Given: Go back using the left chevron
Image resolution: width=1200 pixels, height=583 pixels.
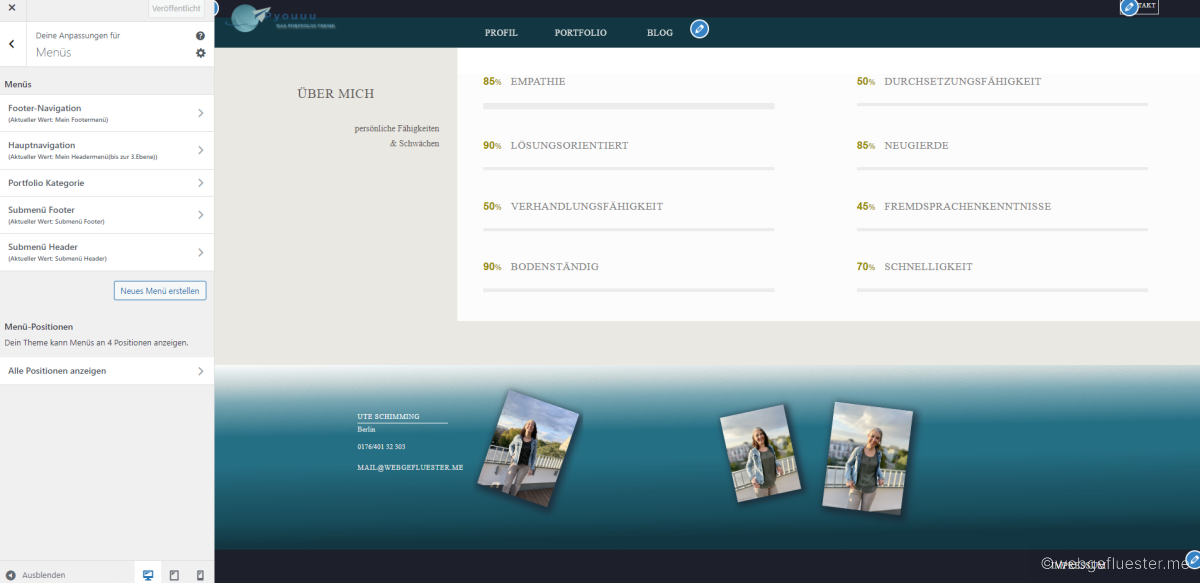Looking at the screenshot, I should [x=11, y=44].
